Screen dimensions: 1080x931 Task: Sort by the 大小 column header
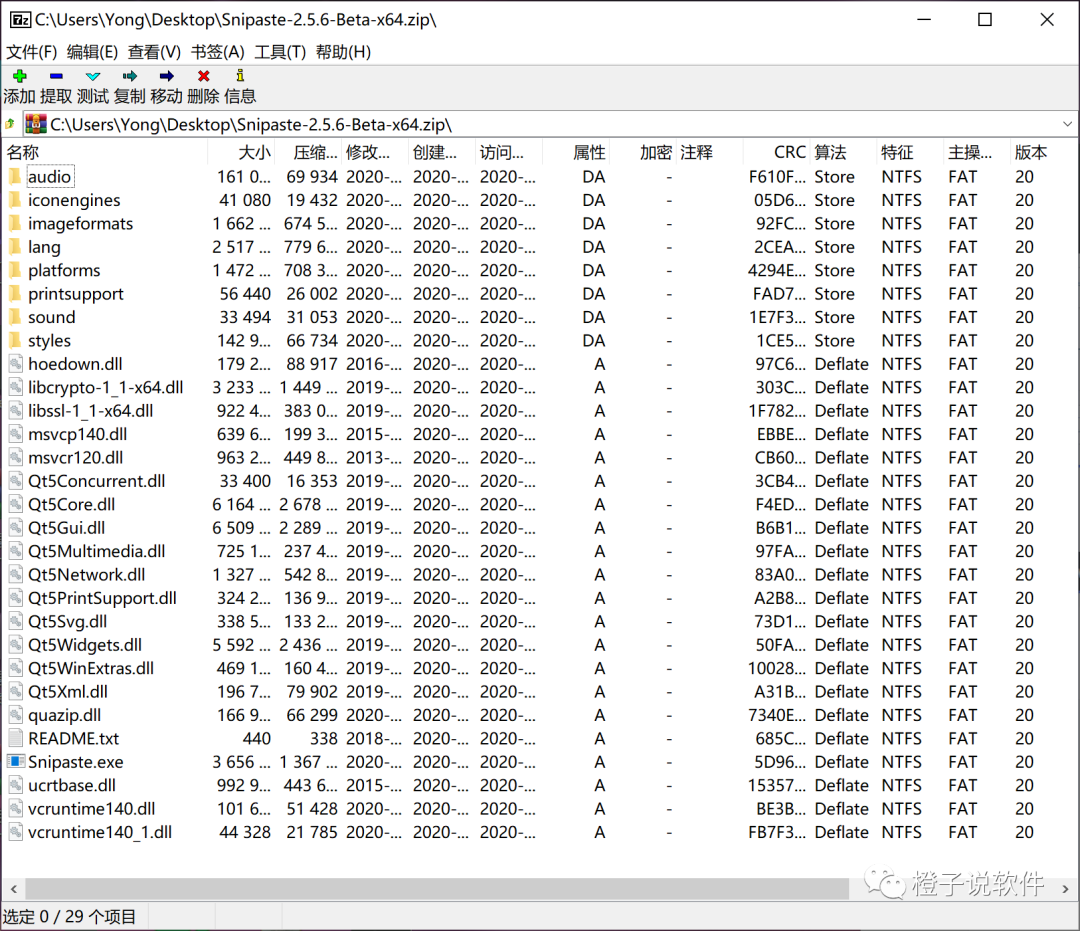pos(241,152)
